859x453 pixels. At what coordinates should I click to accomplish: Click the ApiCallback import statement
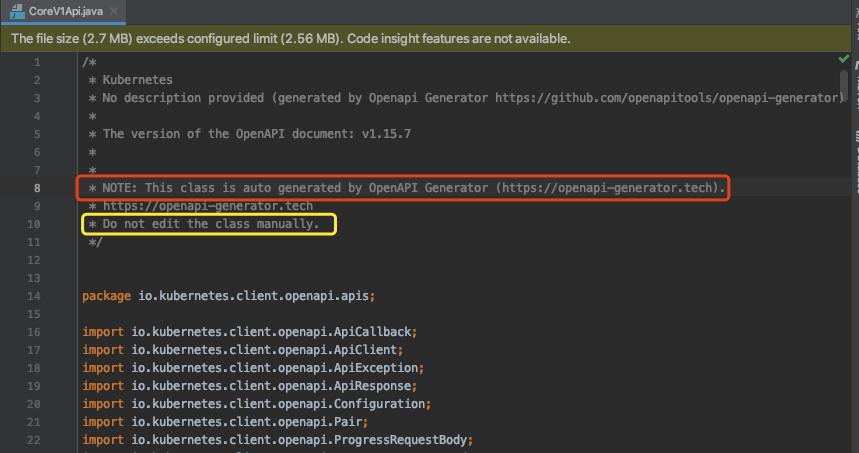click(x=250, y=332)
